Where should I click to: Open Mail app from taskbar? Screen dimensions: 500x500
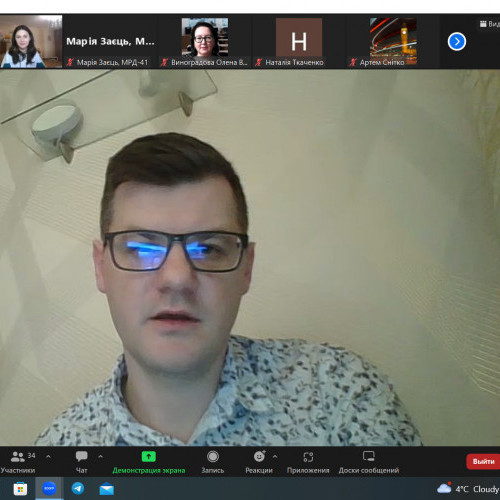(107, 489)
